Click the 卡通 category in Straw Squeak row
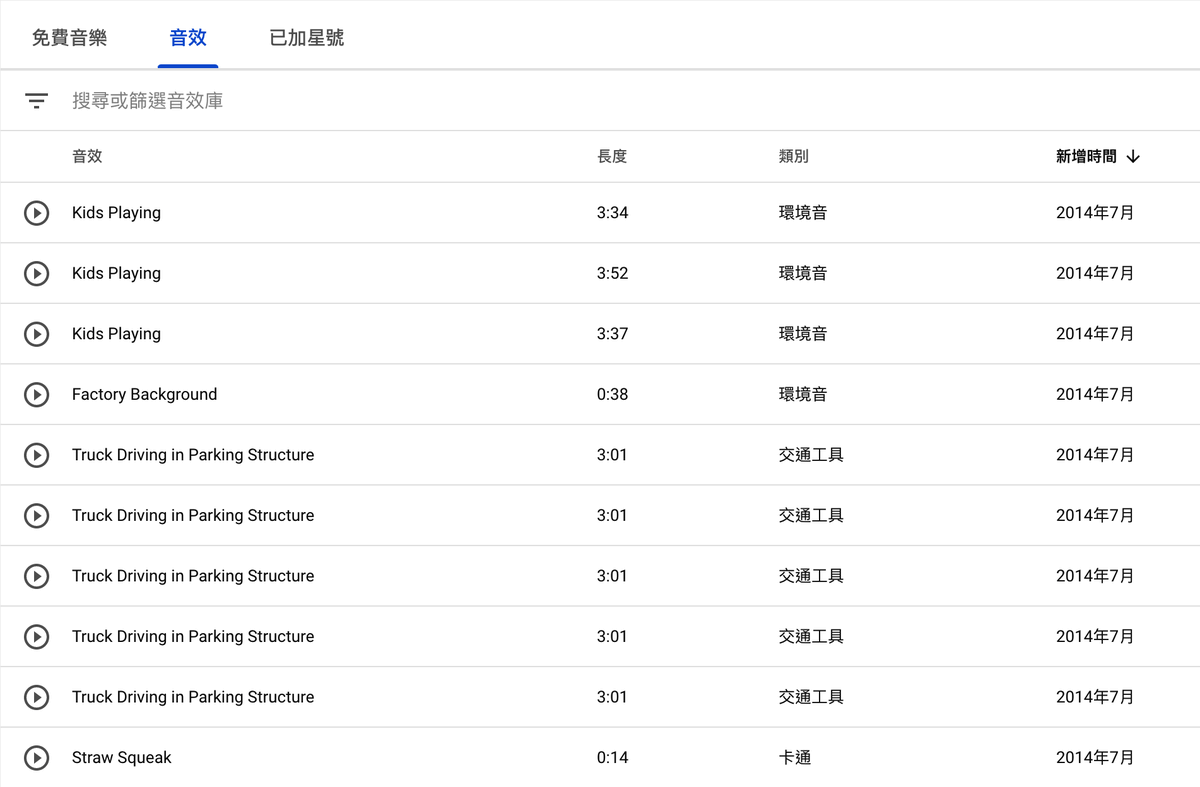The height and width of the screenshot is (787, 1200). pos(795,758)
